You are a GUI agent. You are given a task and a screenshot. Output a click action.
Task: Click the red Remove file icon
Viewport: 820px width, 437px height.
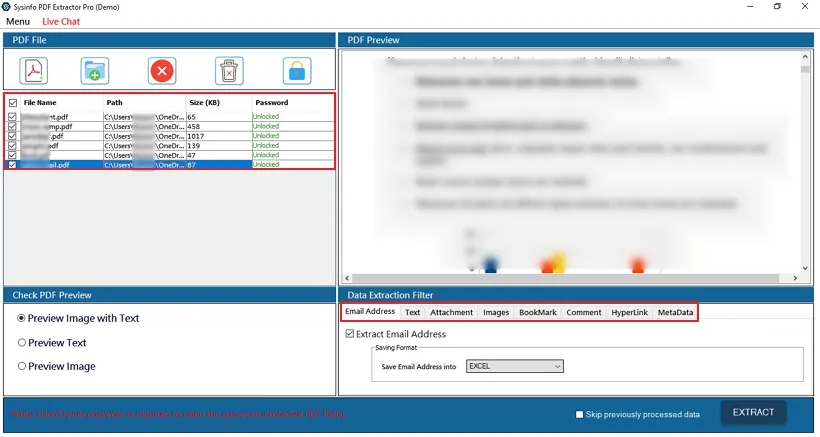tap(162, 71)
